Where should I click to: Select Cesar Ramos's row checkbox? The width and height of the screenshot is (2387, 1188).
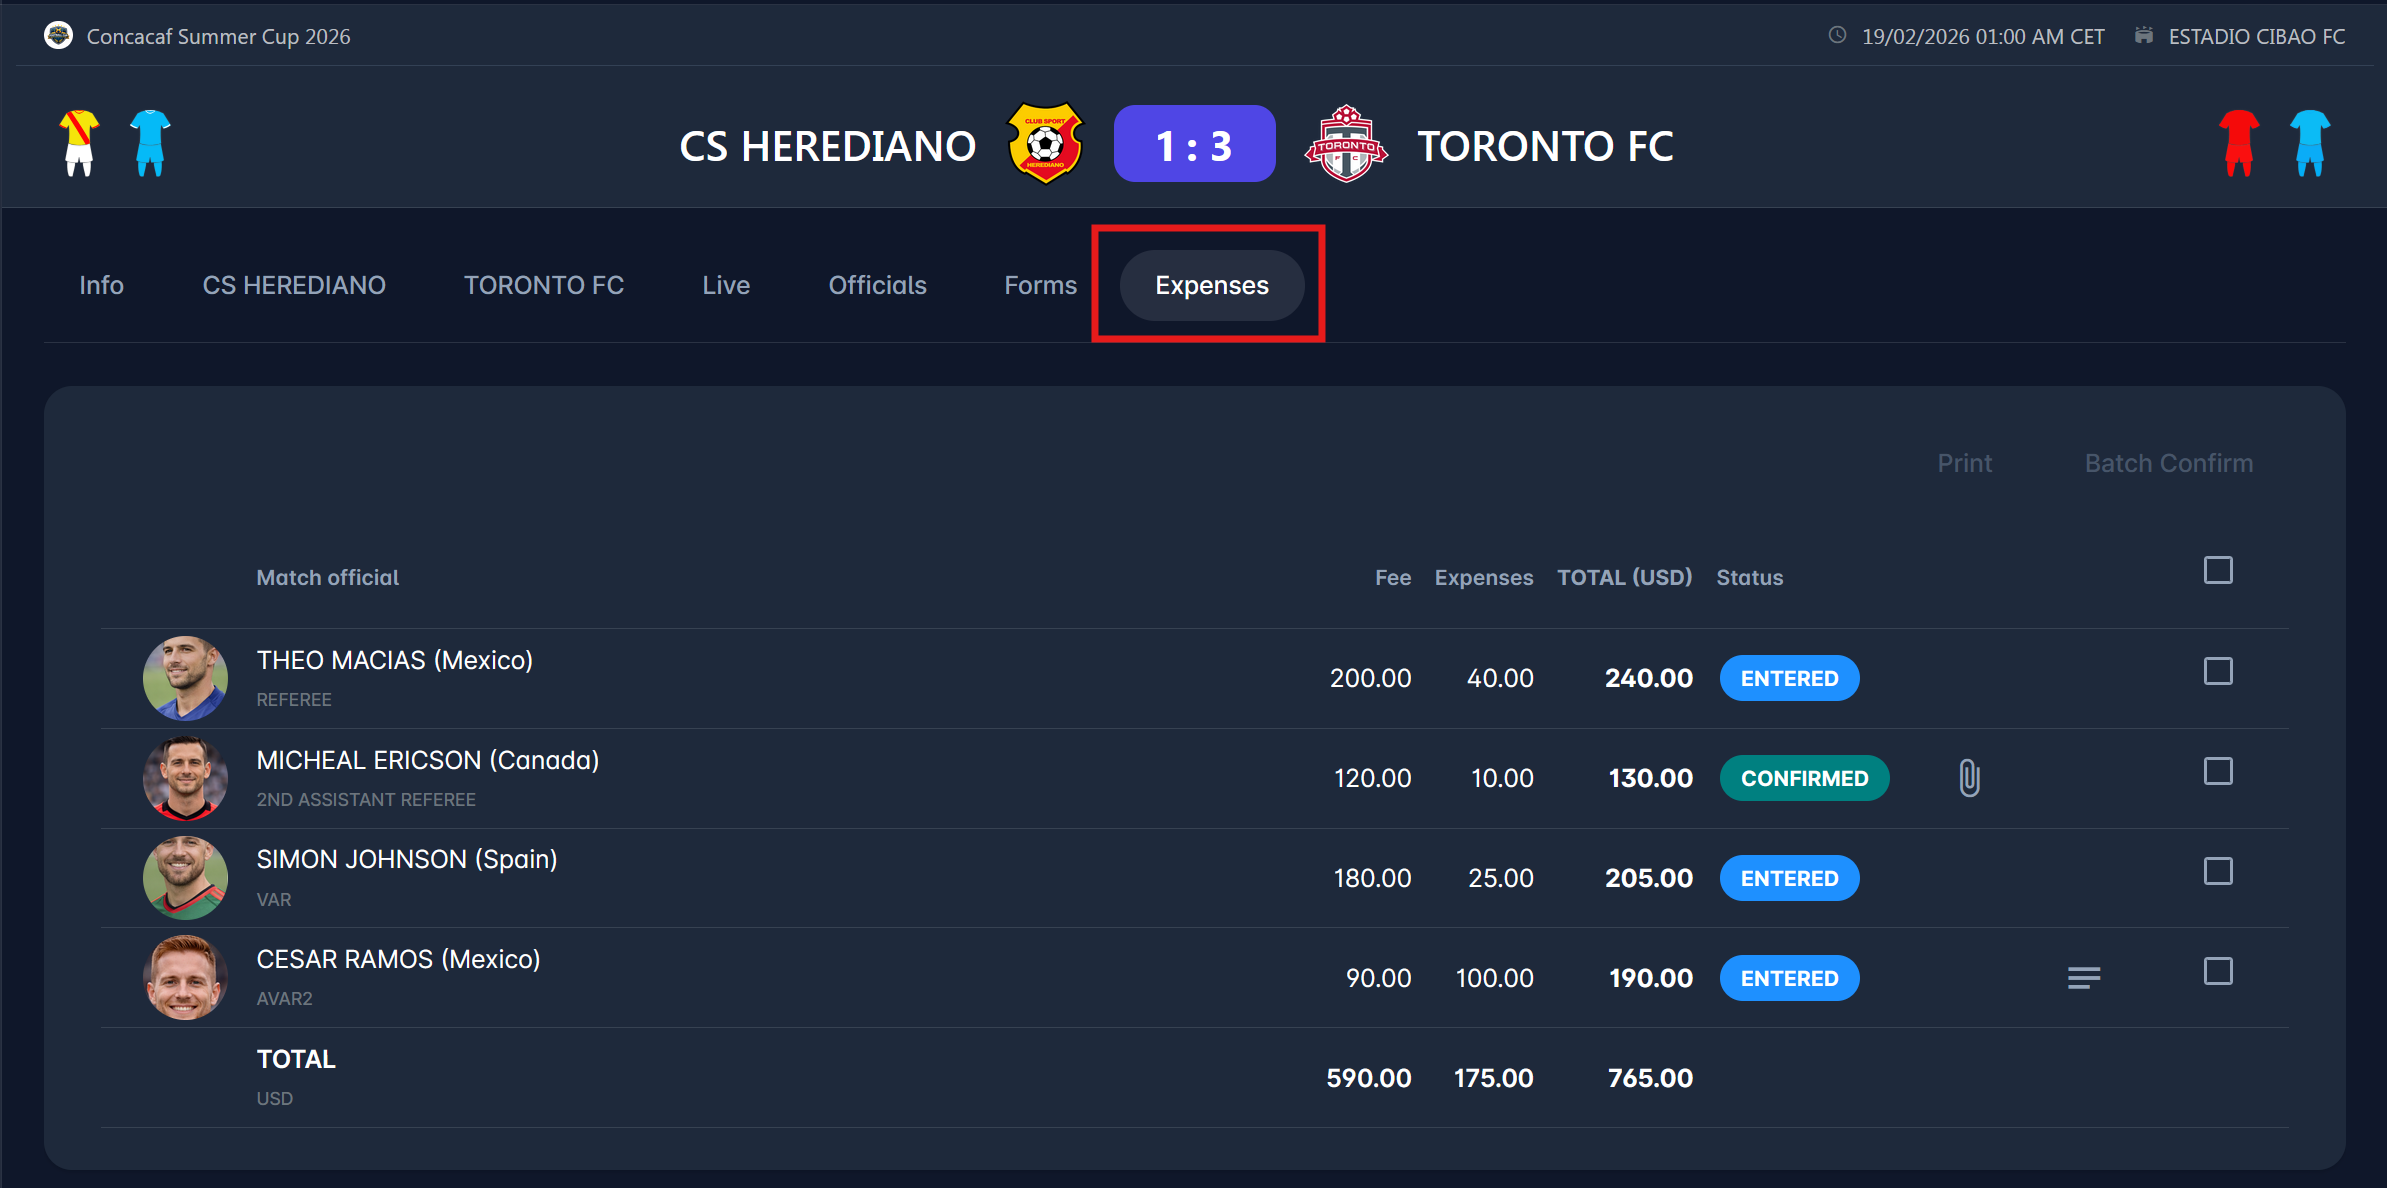point(2218,971)
